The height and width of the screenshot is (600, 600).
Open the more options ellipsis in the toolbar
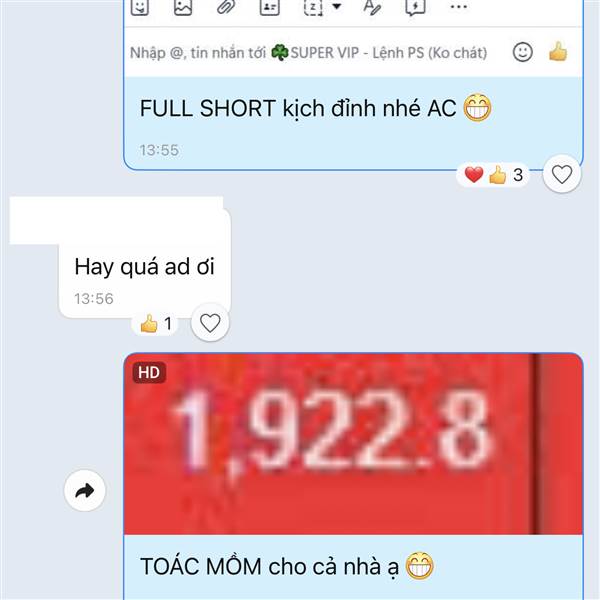pyautogui.click(x=459, y=7)
